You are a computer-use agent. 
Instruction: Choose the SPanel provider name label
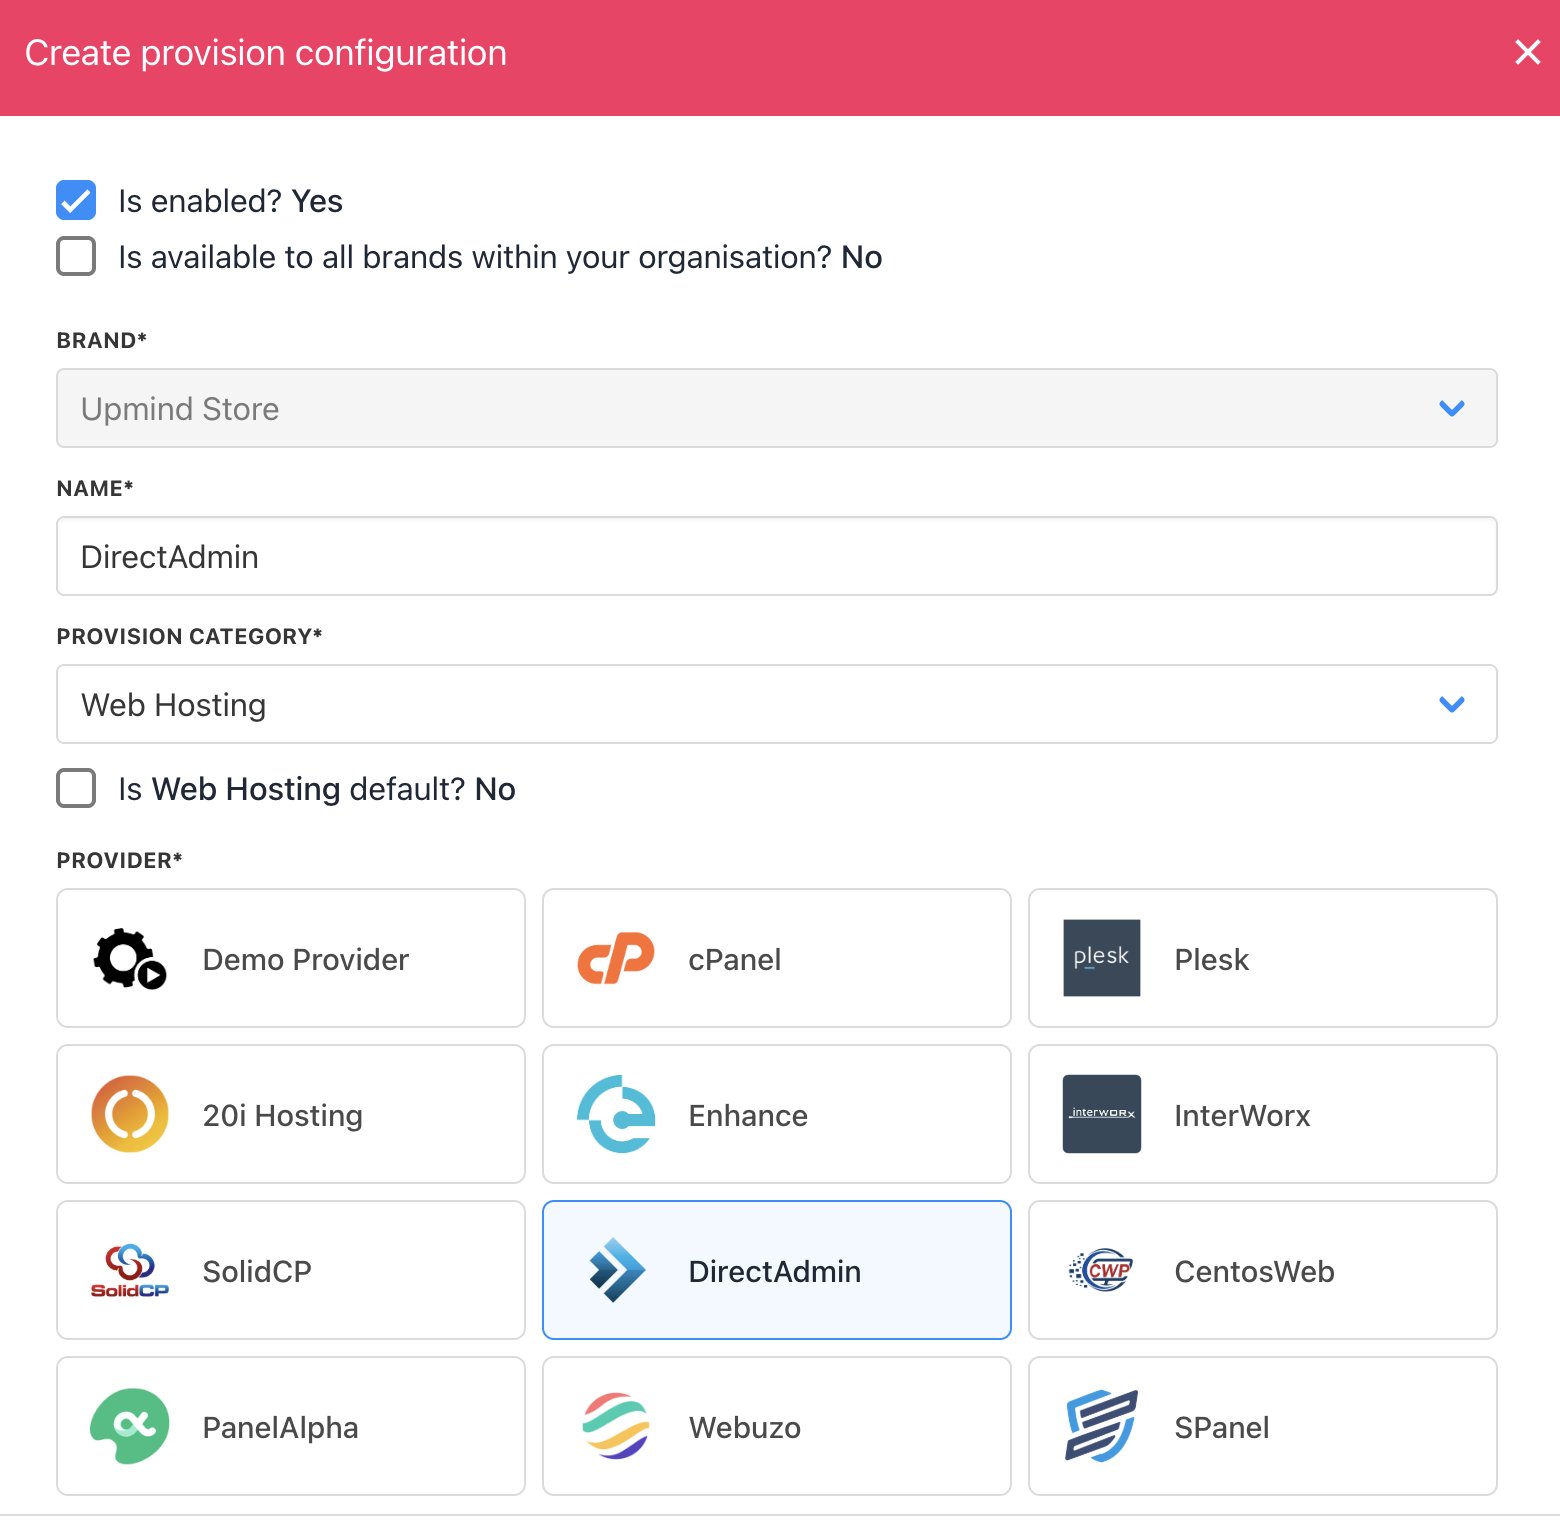point(1222,1427)
